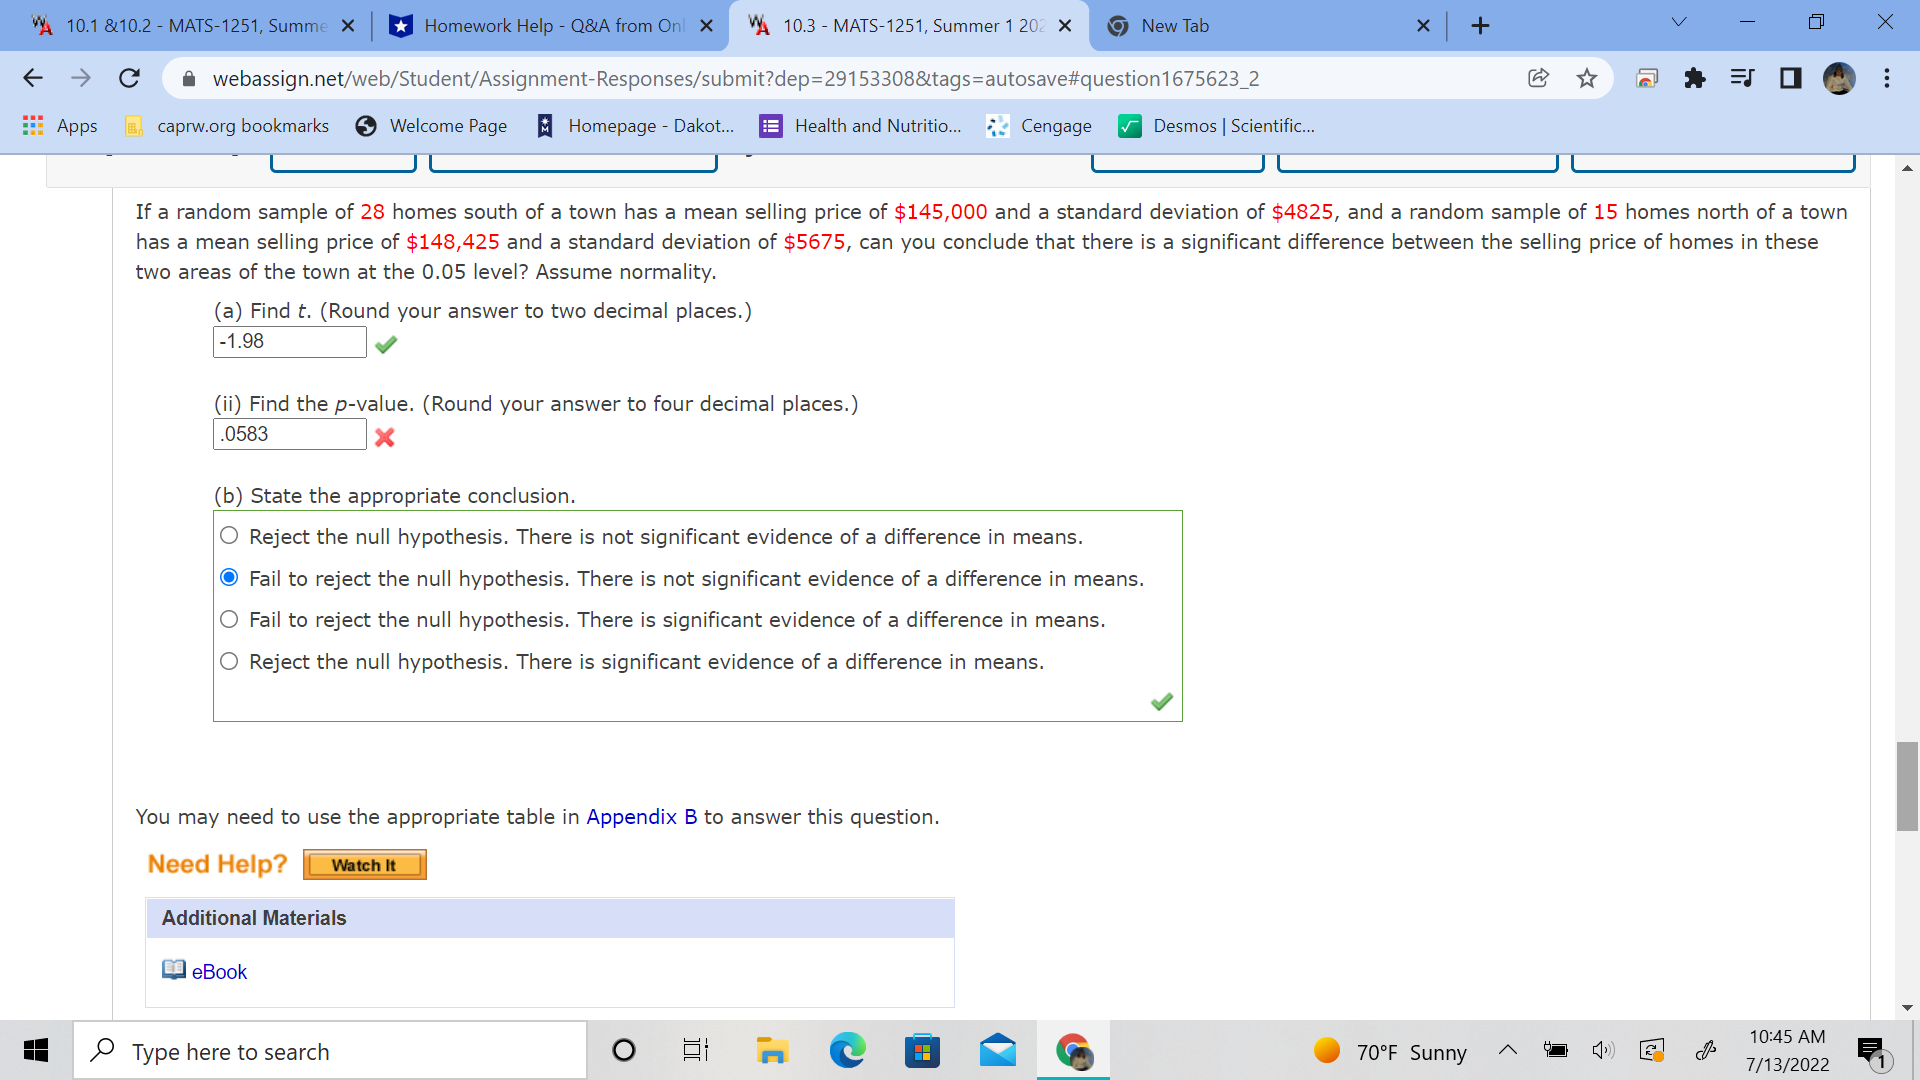
Task: Select 'Reject the null hypothesis. There is not significant evidence' option
Action: (x=229, y=535)
